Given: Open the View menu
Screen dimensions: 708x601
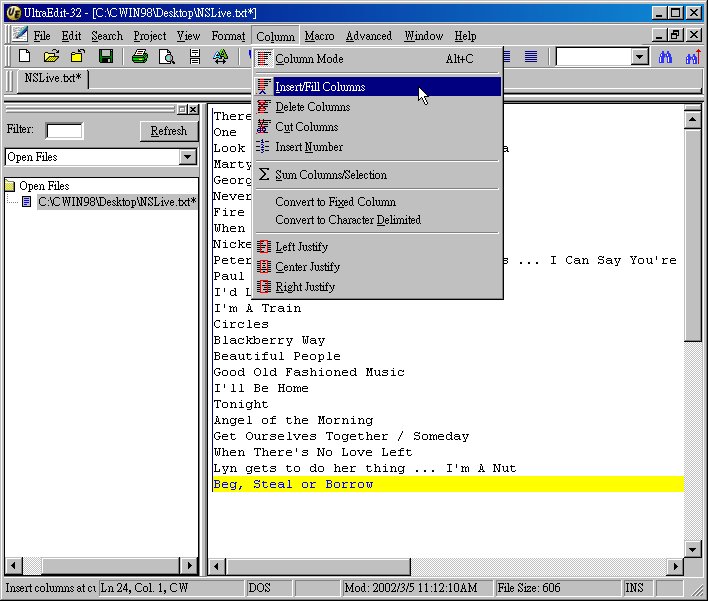Looking at the screenshot, I should click(188, 36).
